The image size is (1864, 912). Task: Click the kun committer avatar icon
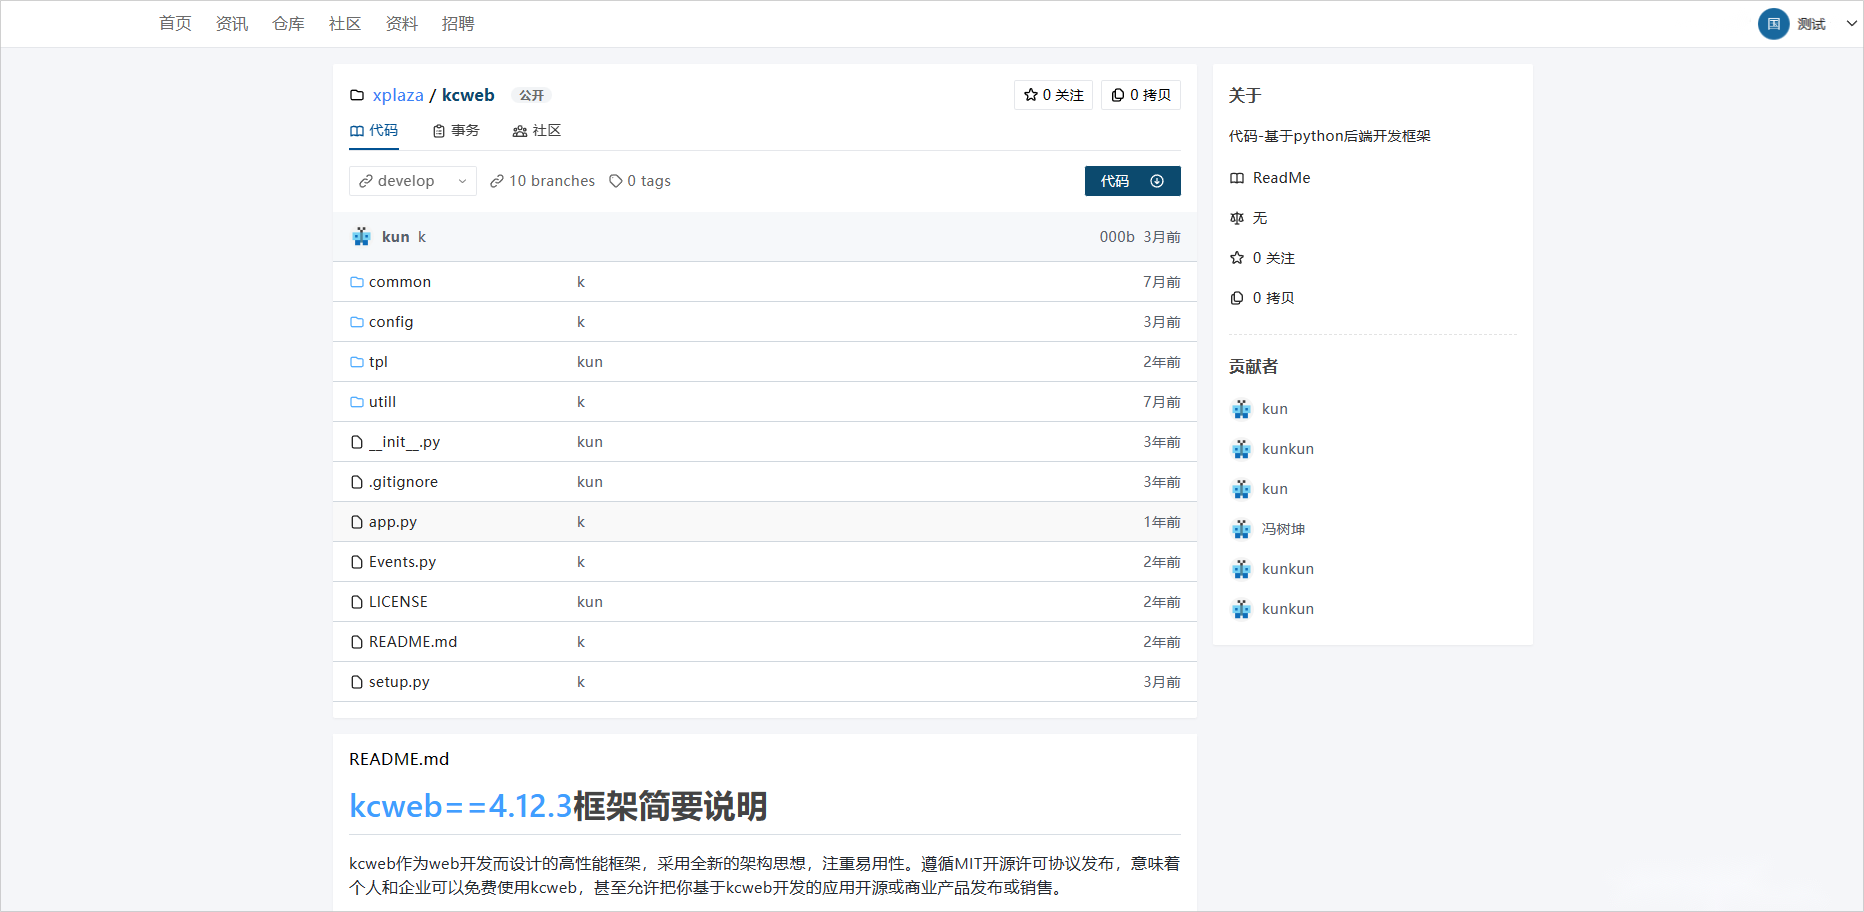362,237
